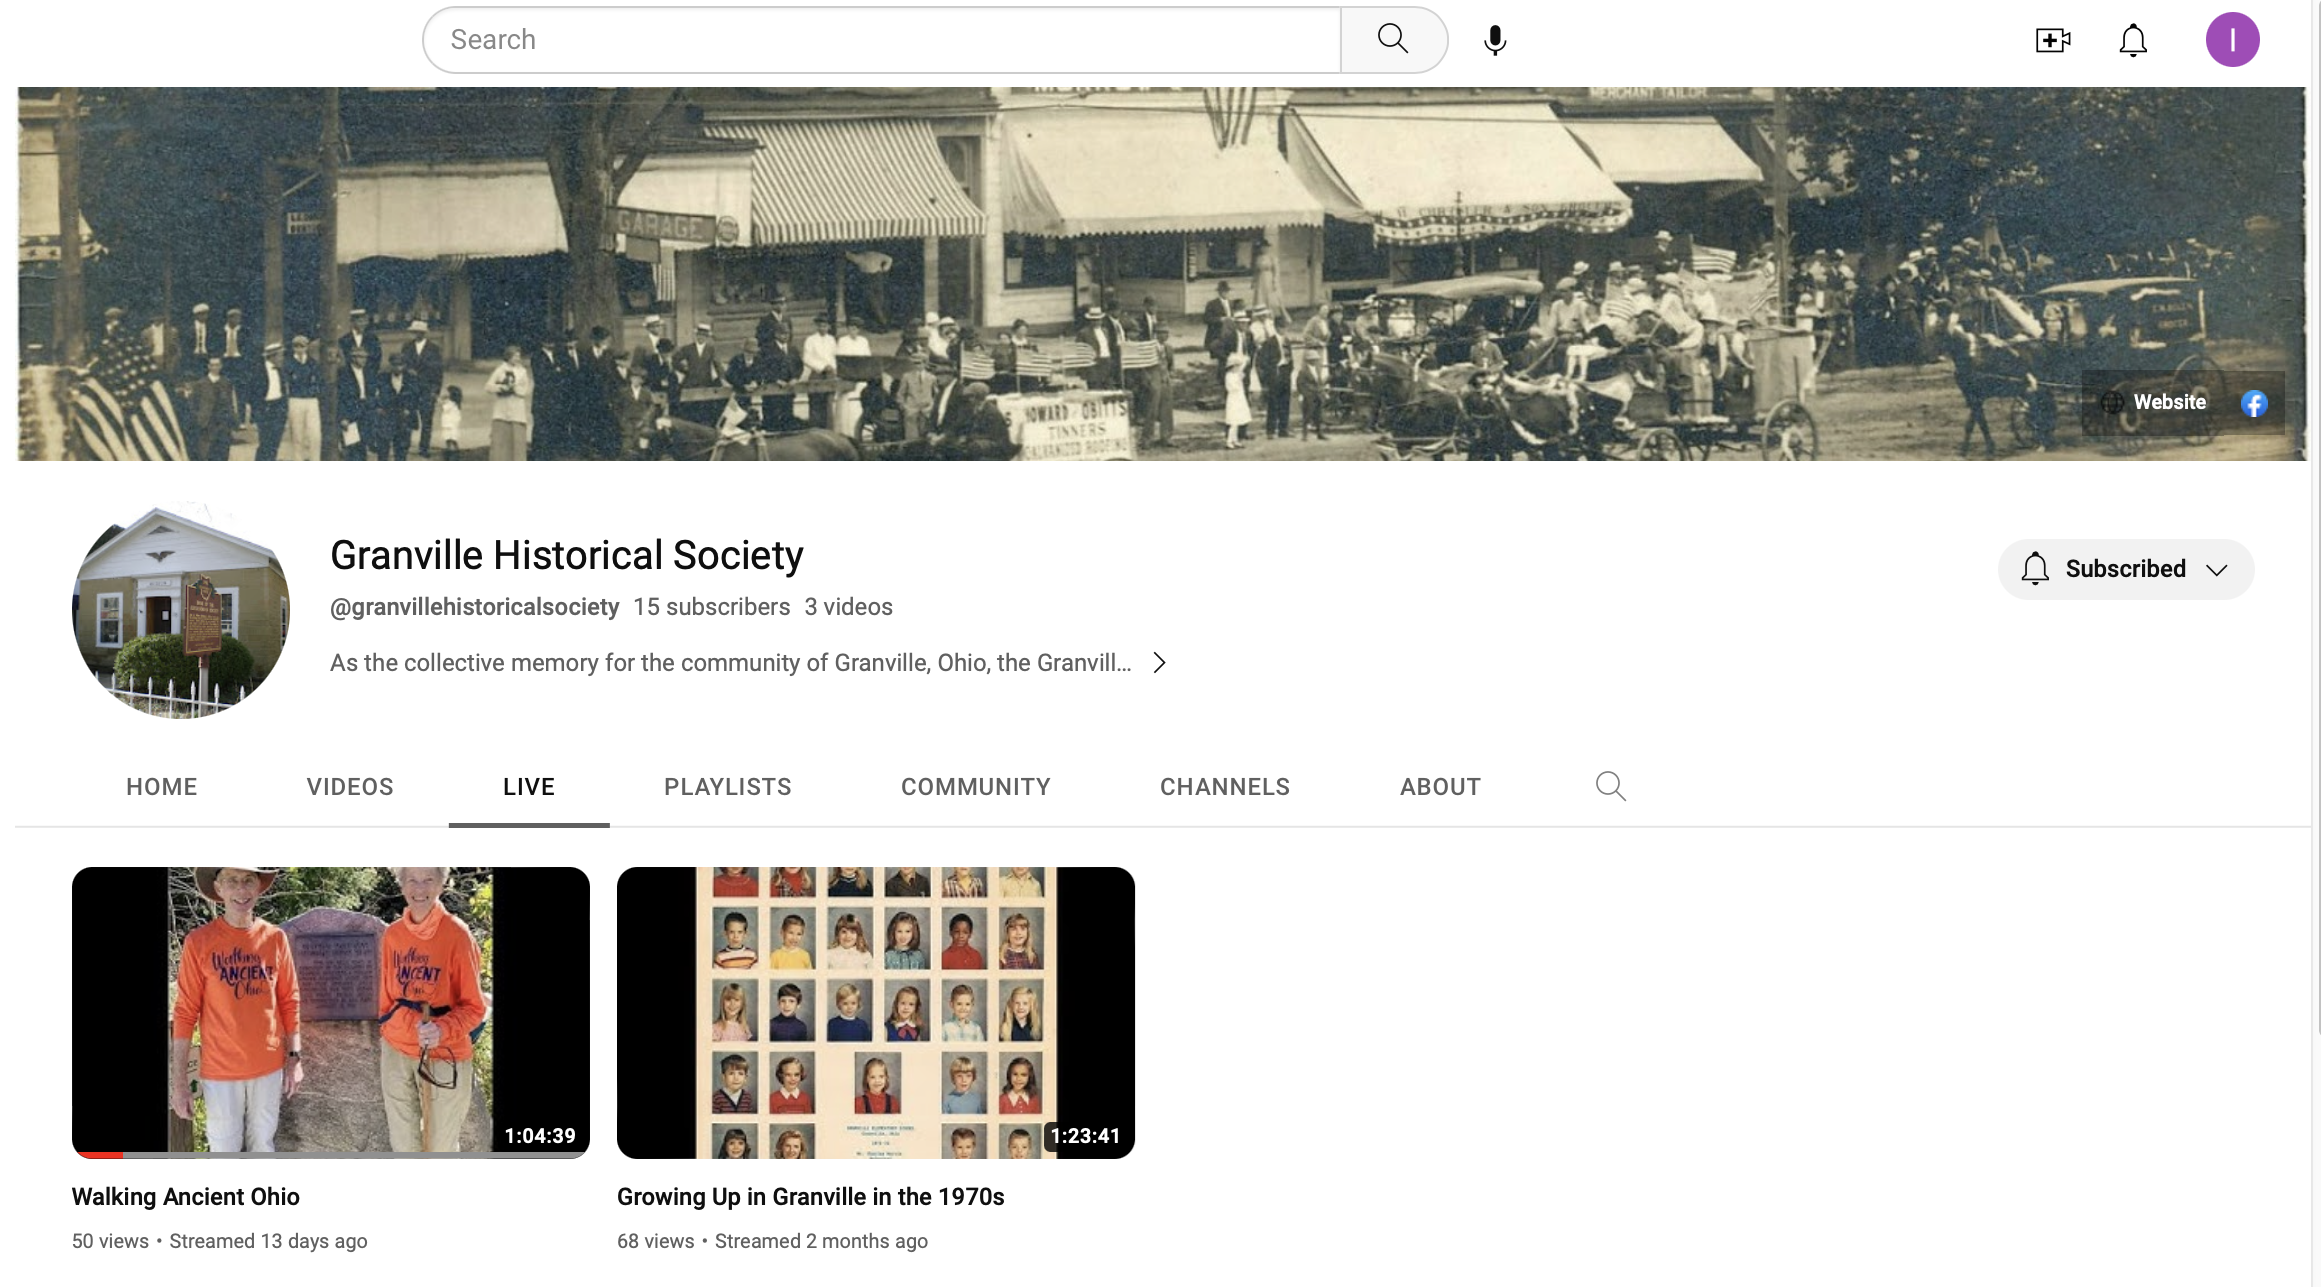Open the Subscribed notification dropdown

click(x=2125, y=569)
